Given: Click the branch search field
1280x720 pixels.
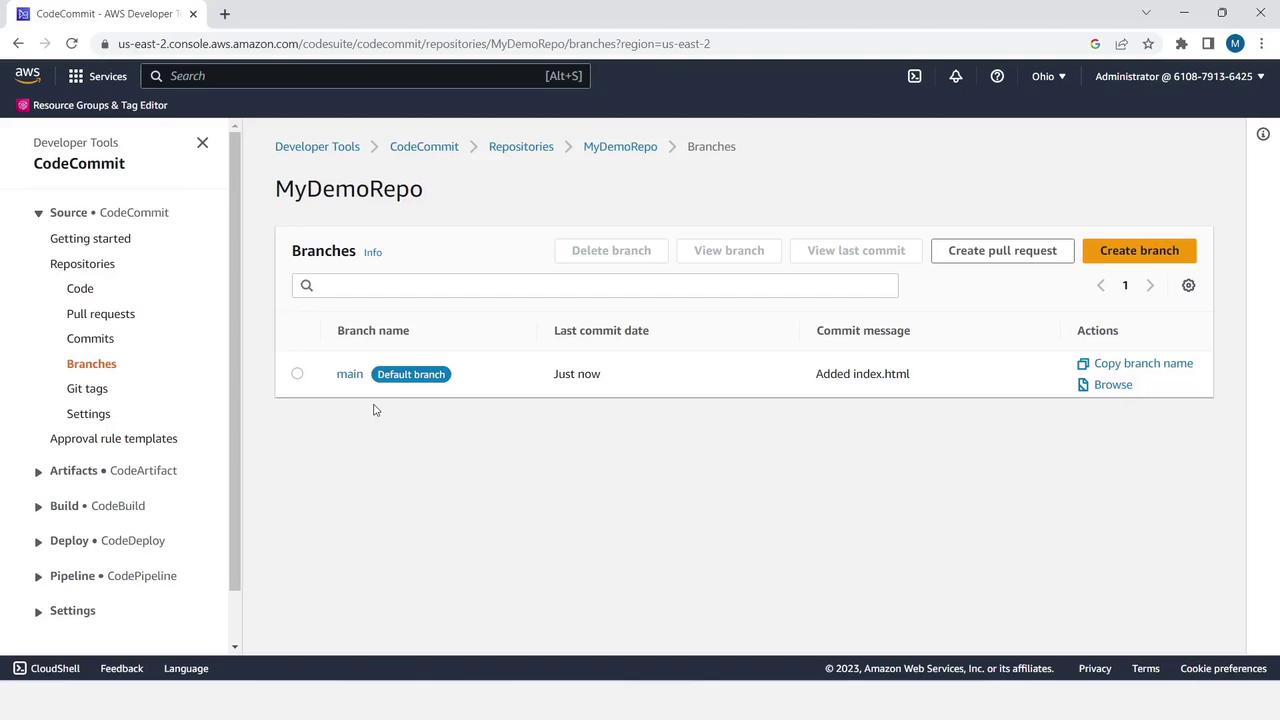Looking at the screenshot, I should pos(595,286).
